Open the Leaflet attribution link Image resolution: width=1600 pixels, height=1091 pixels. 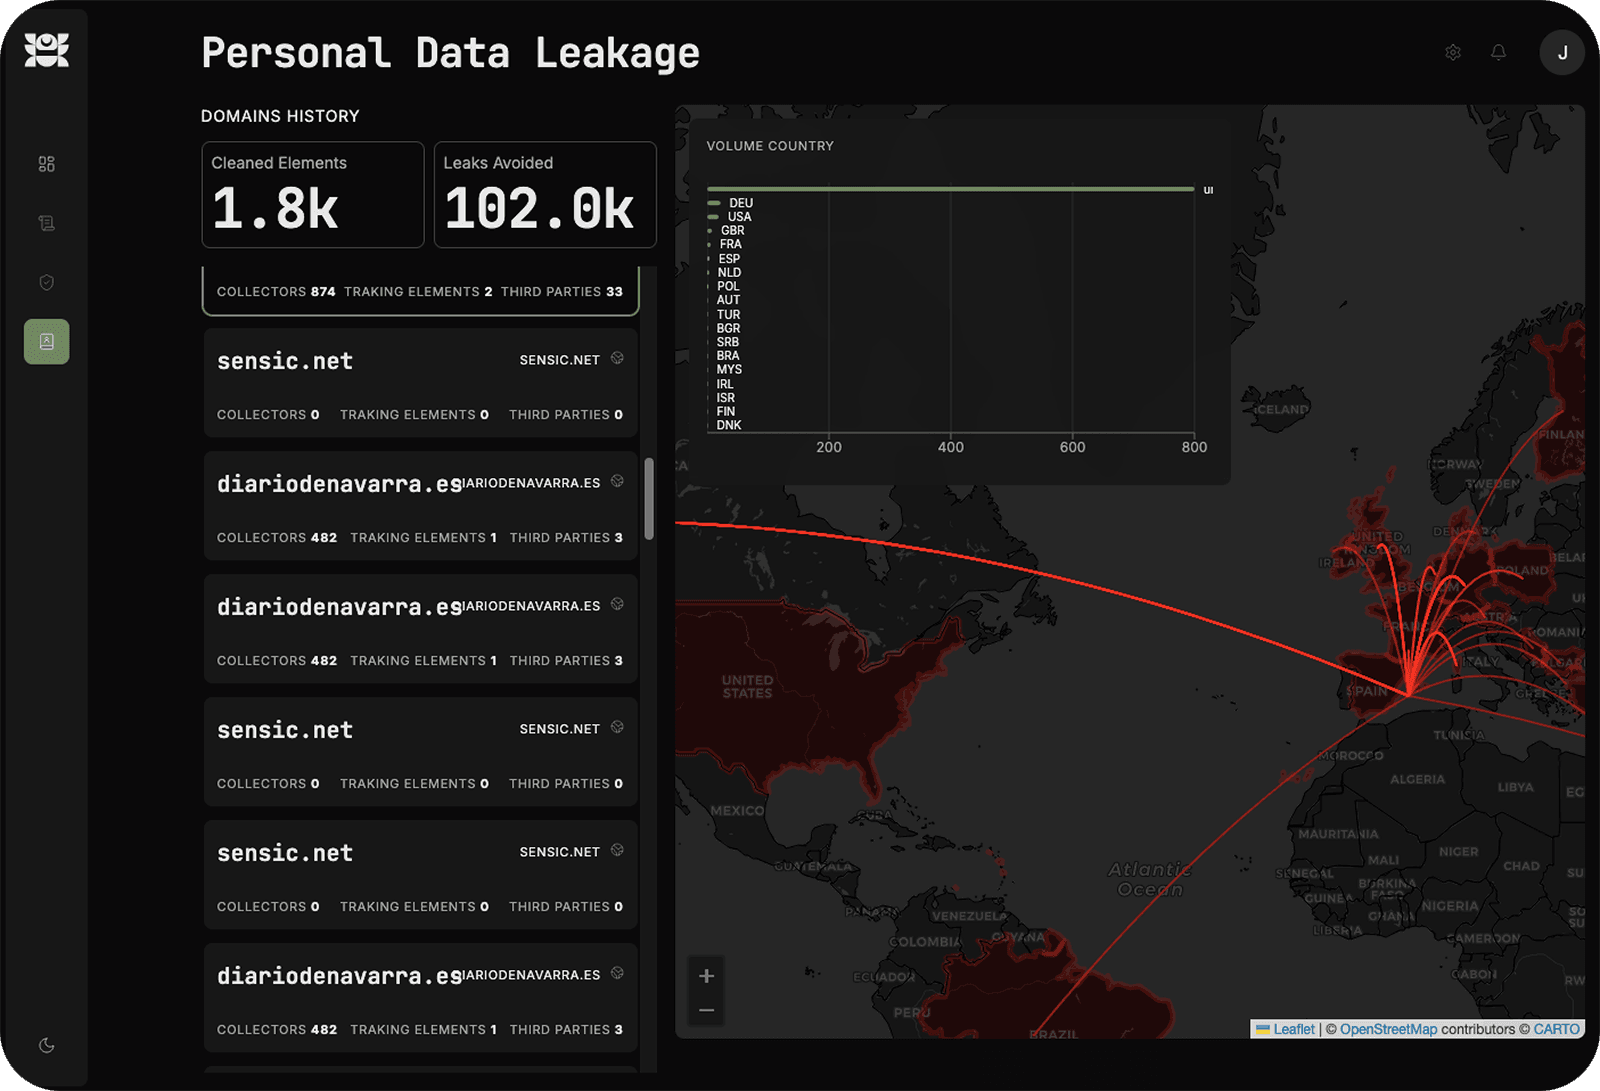point(1293,1029)
